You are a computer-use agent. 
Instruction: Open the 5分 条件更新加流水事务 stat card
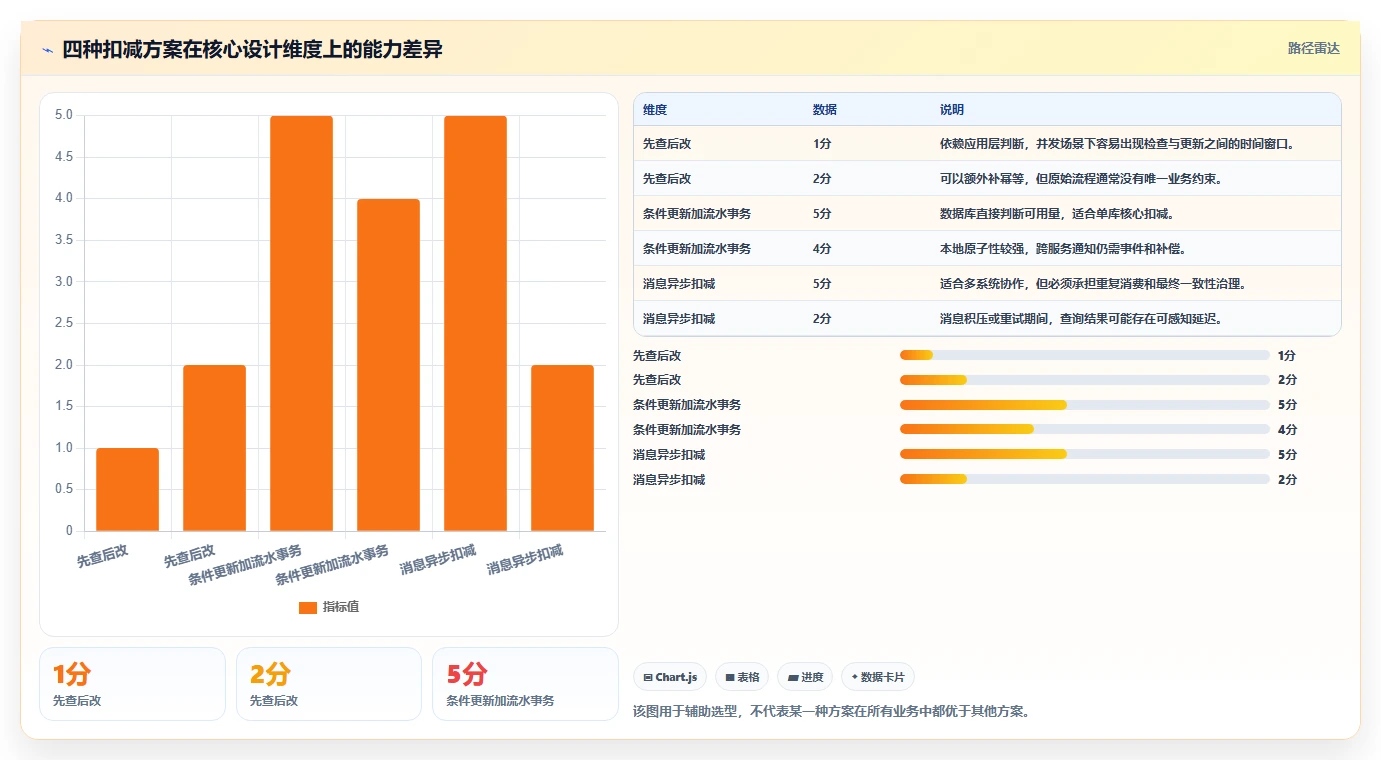point(525,684)
